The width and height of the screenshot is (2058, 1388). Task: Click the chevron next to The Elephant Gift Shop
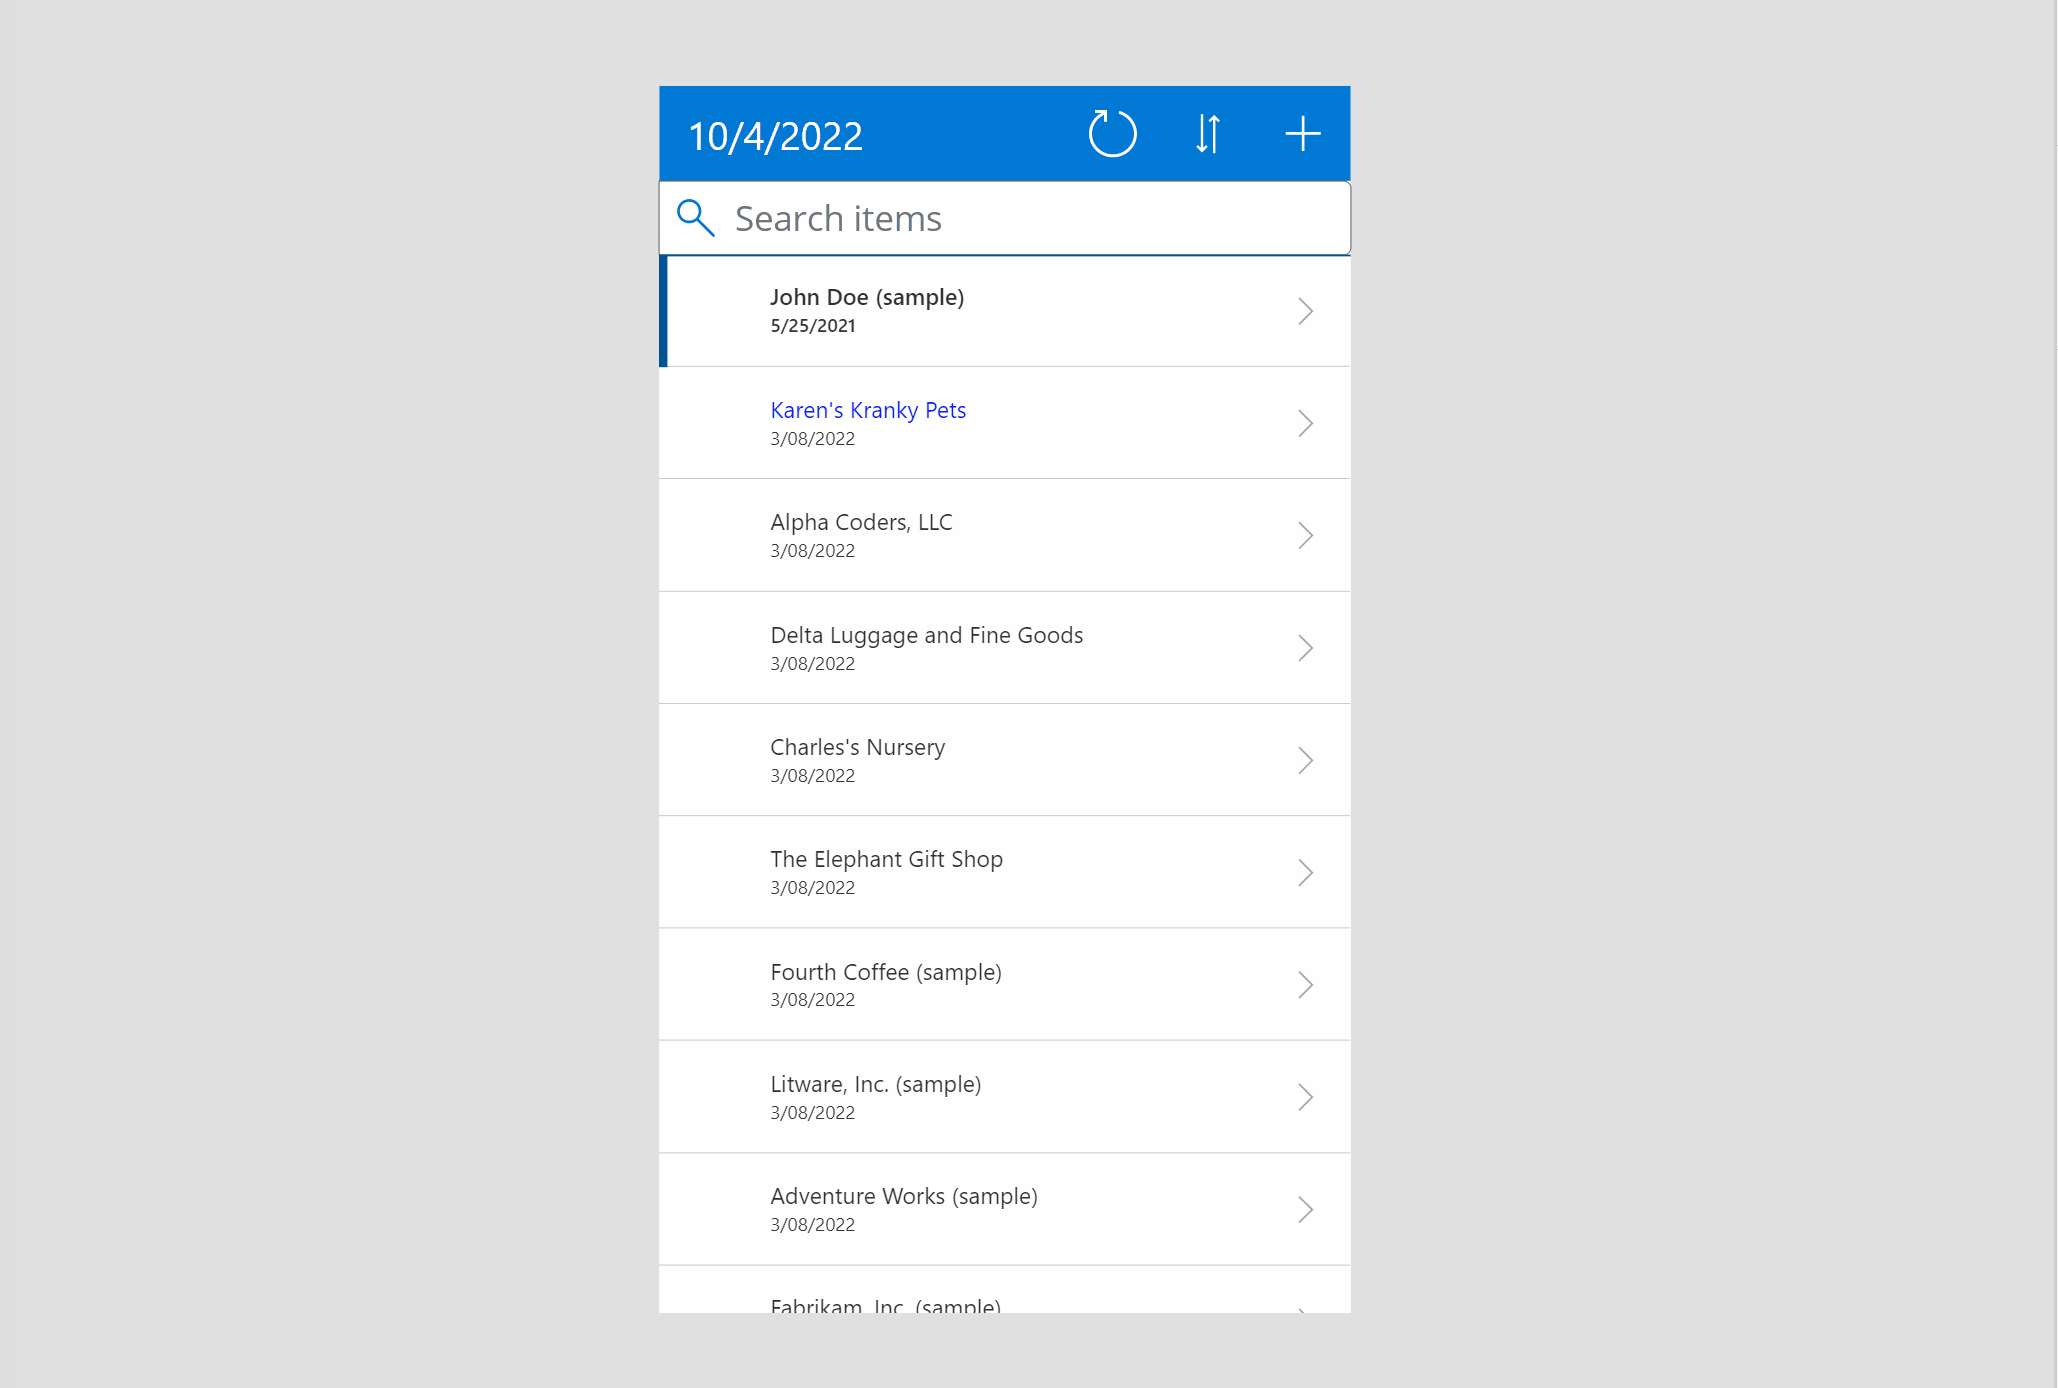point(1305,872)
